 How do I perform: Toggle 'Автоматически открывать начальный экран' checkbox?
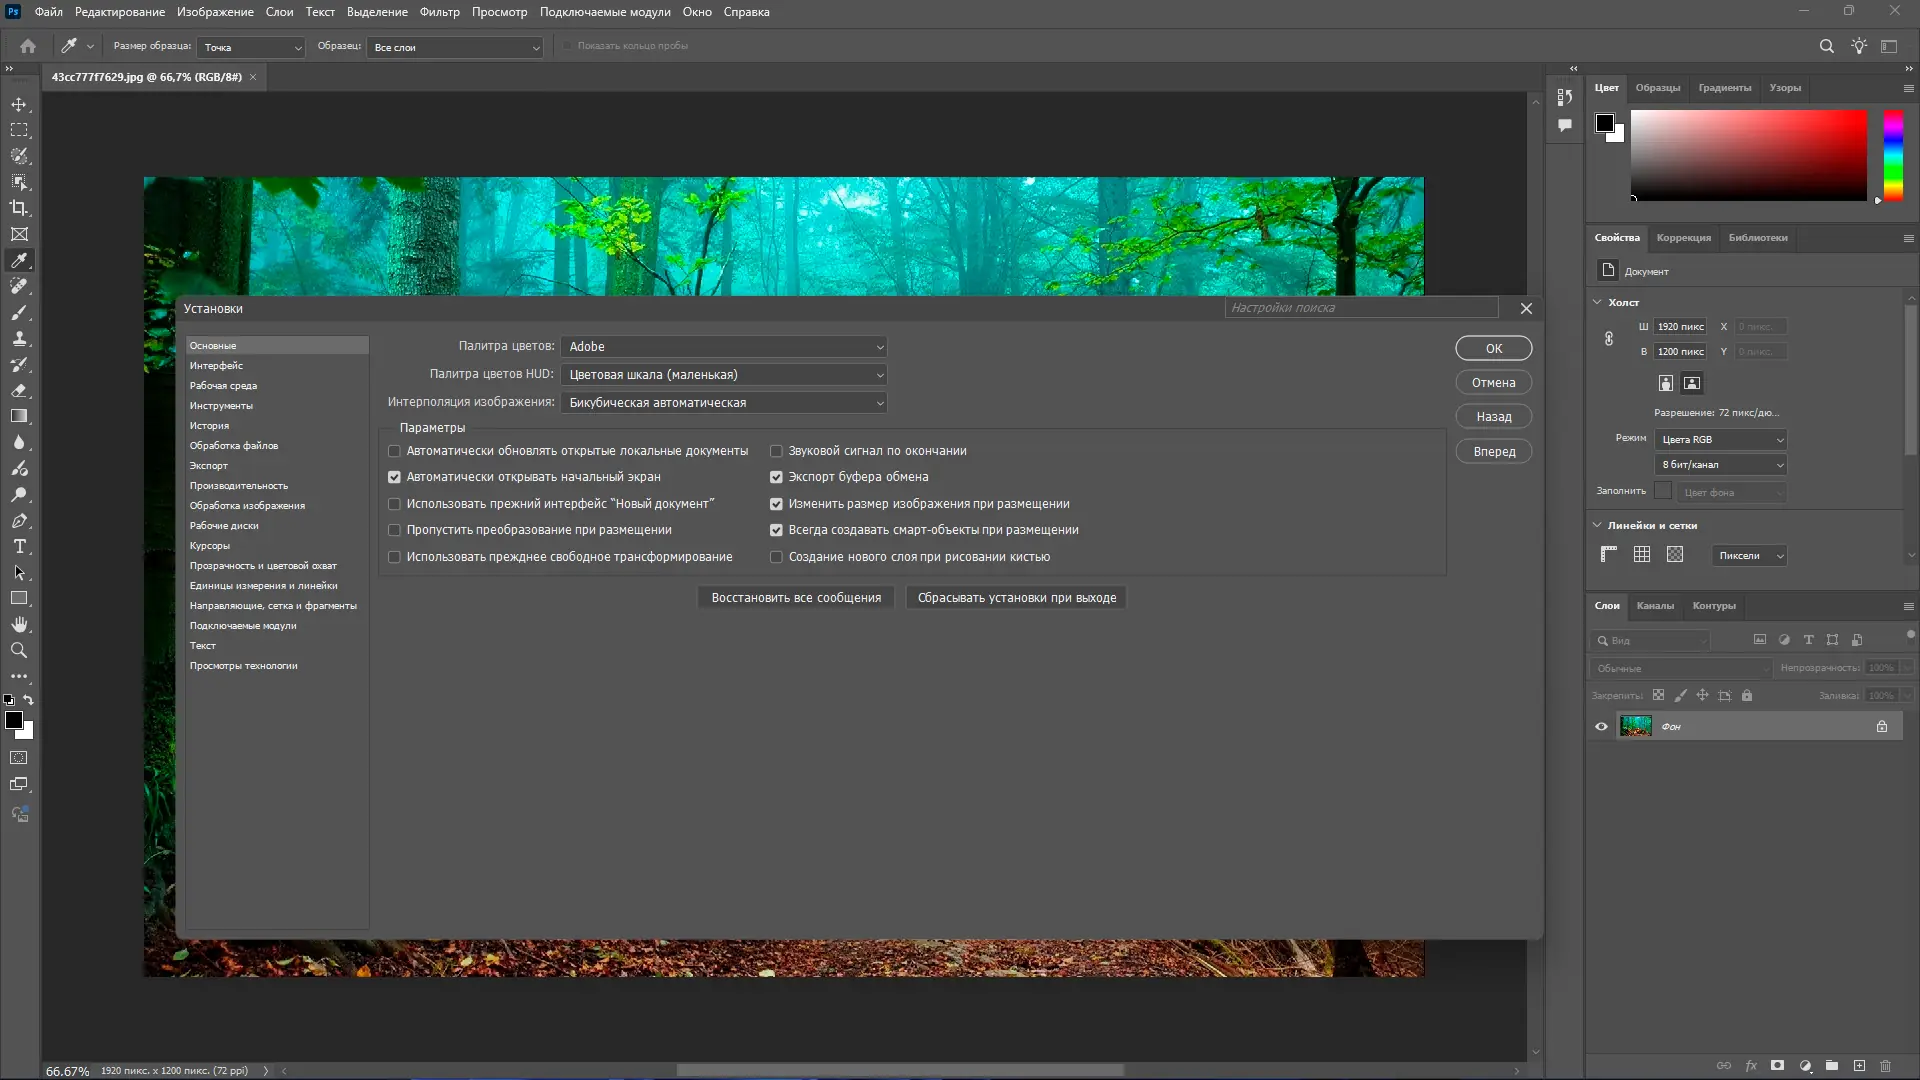394,477
